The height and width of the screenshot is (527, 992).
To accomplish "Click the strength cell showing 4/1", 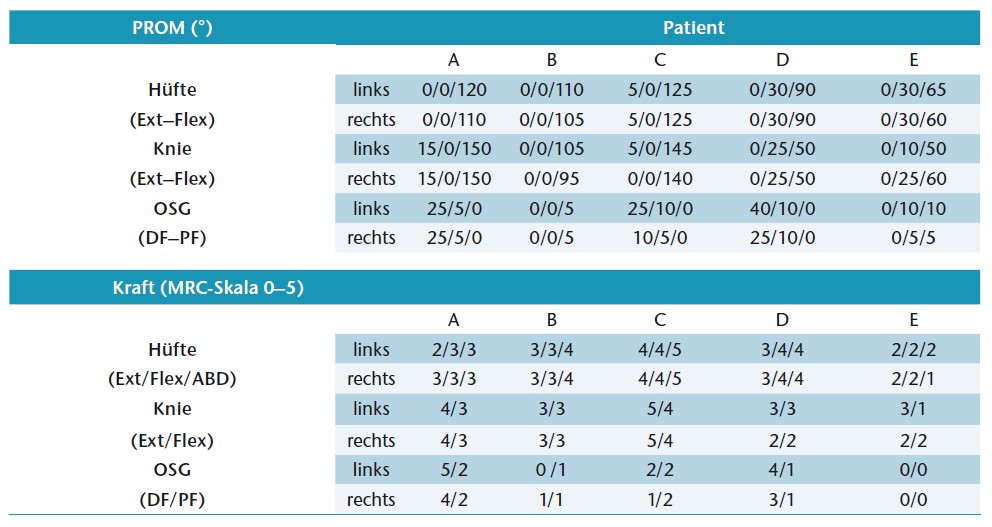I will (782, 470).
